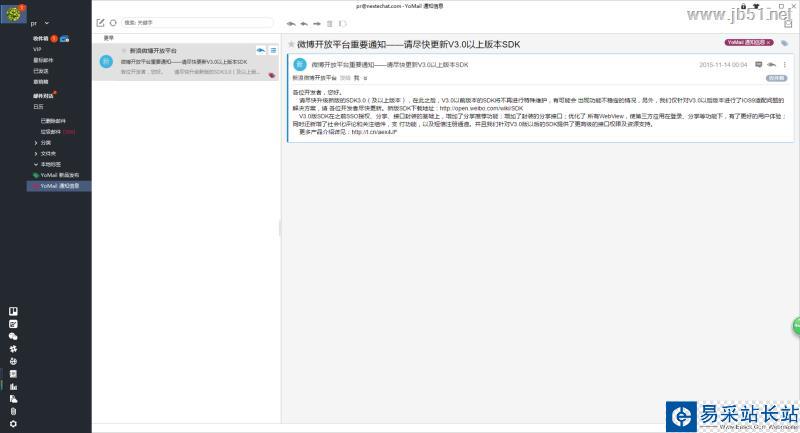Open the note-with-pencil icon in the bottom sidebar
This screenshot has height=433, width=800.
(13, 324)
